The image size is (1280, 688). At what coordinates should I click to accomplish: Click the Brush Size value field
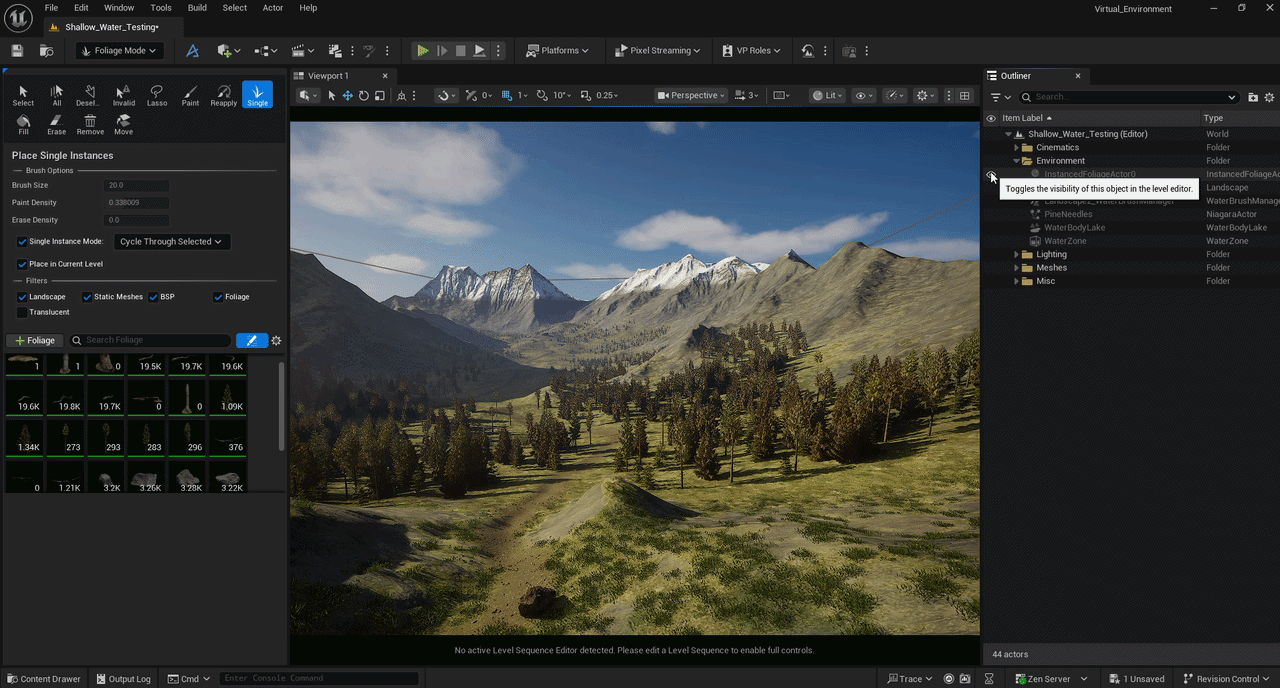point(137,186)
